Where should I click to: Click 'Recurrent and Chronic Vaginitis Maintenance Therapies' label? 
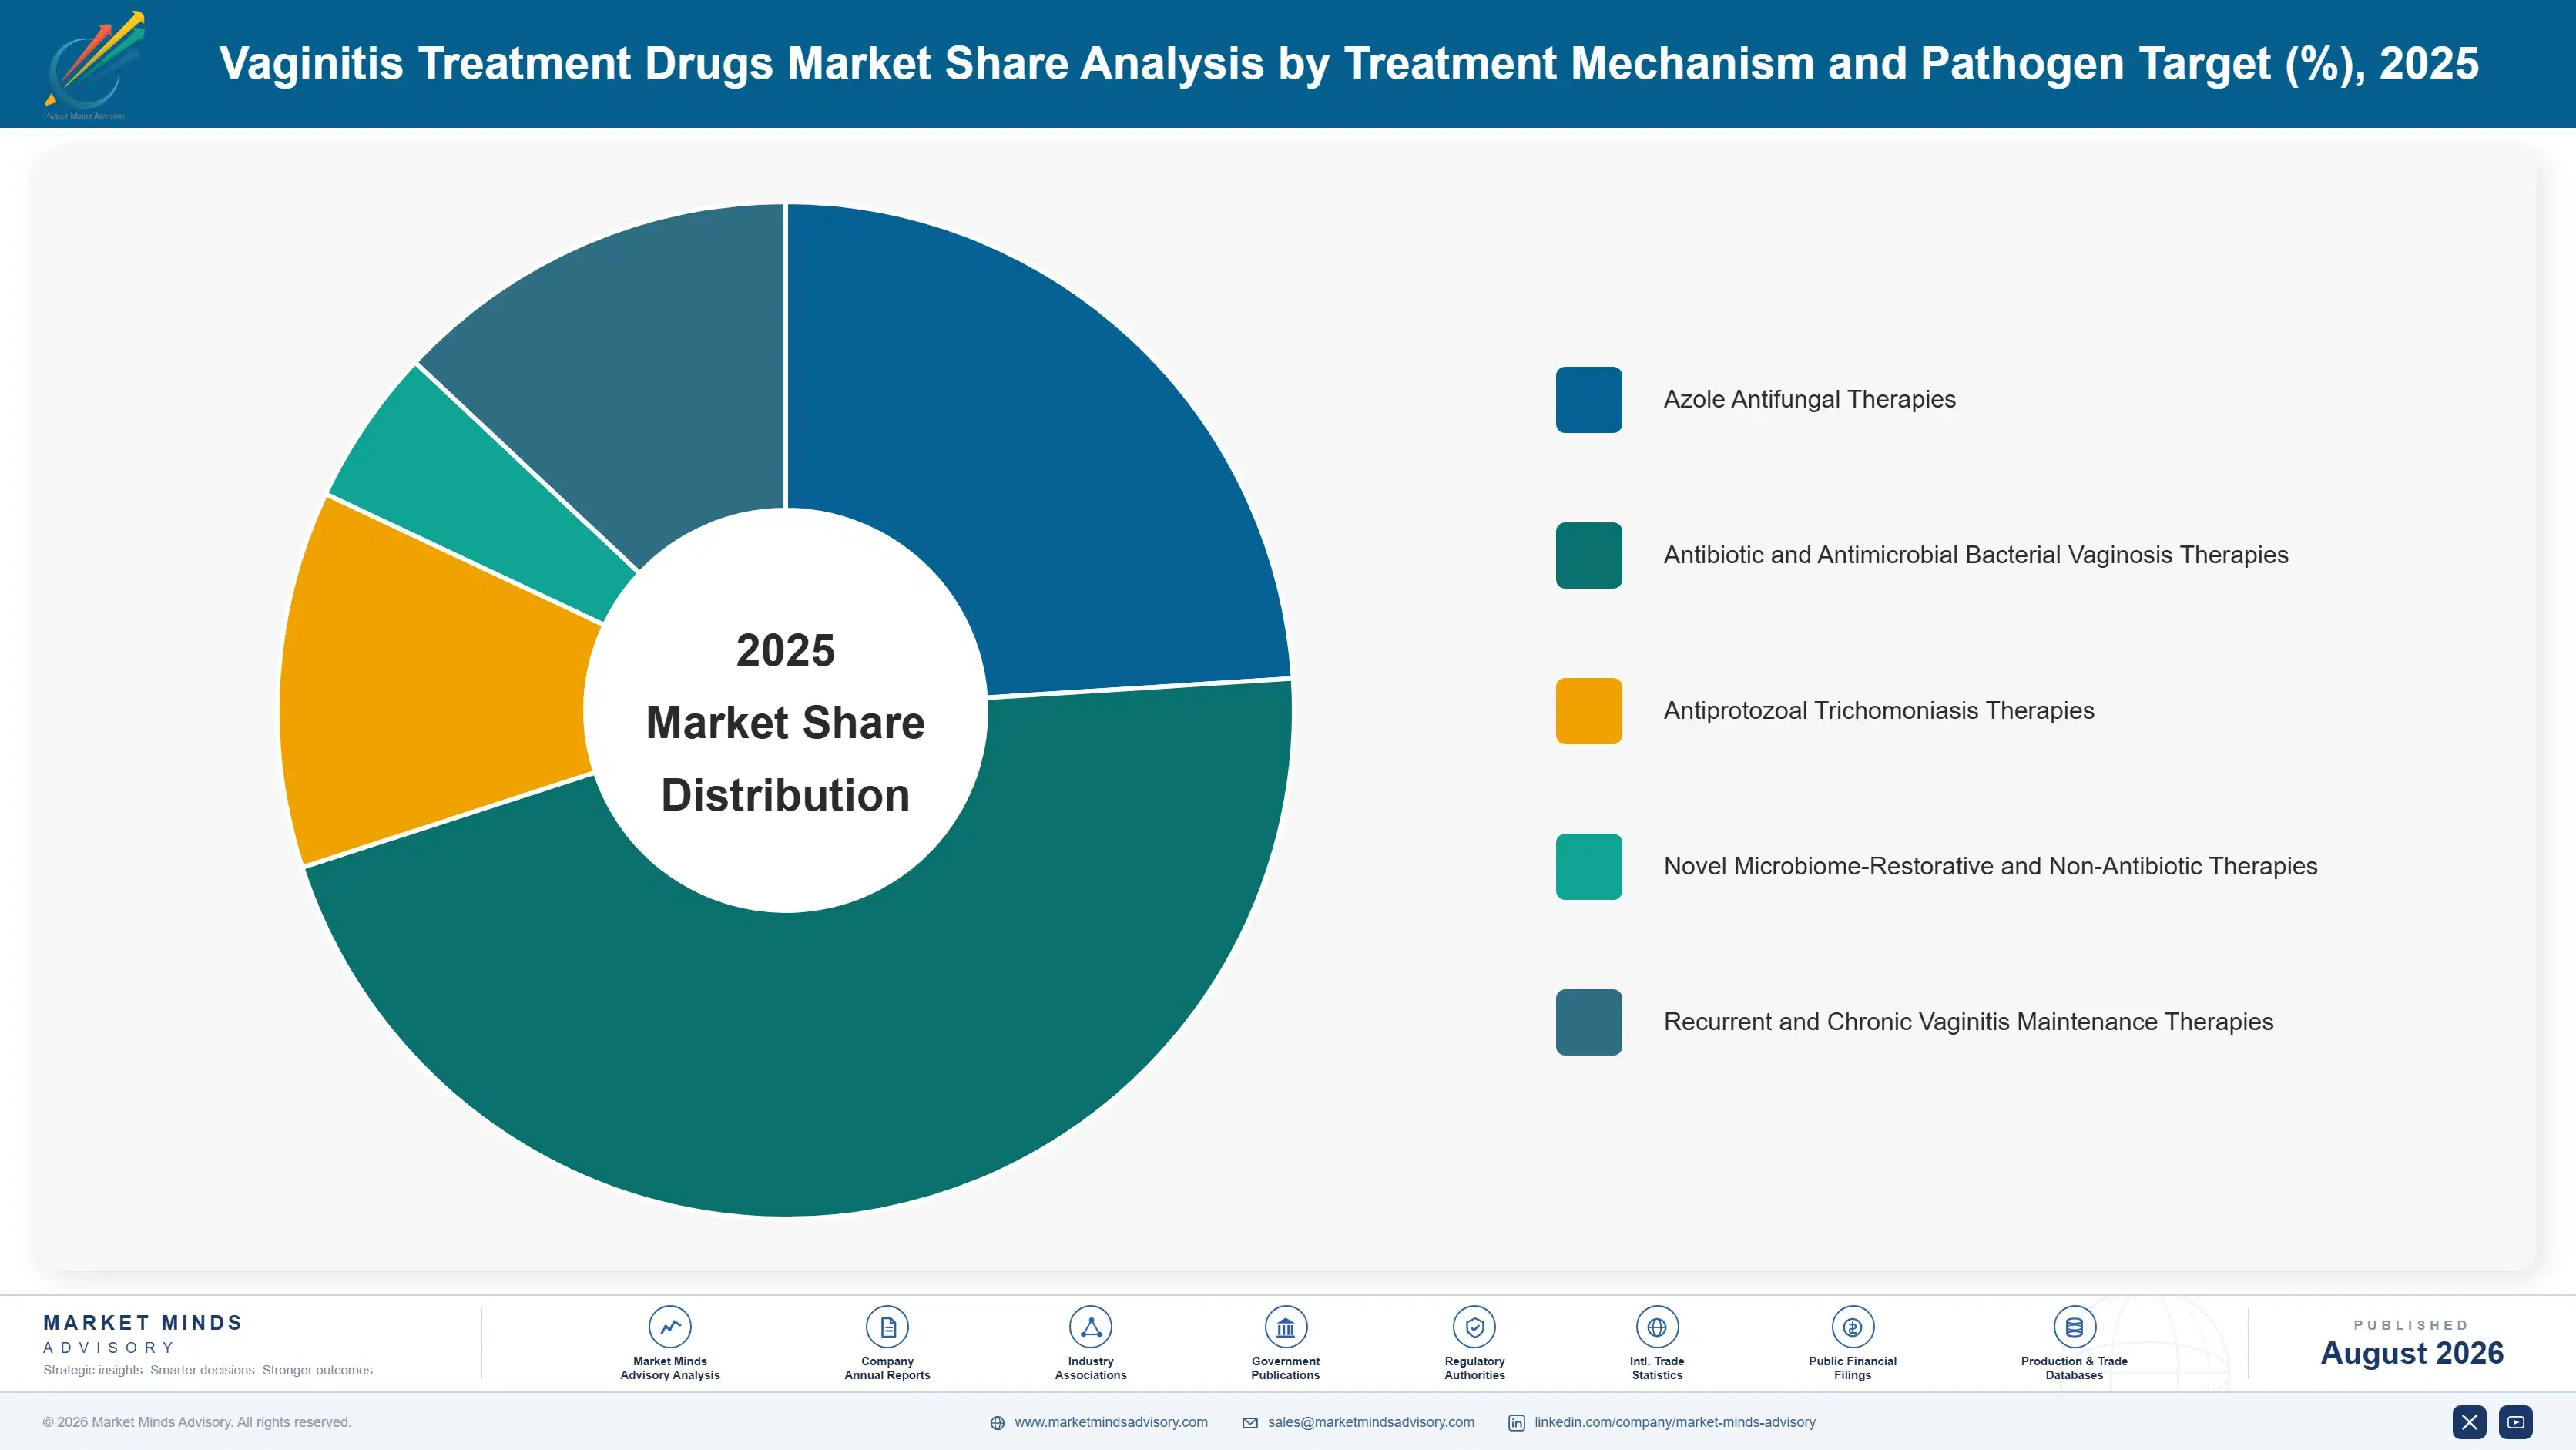coord(1968,1021)
